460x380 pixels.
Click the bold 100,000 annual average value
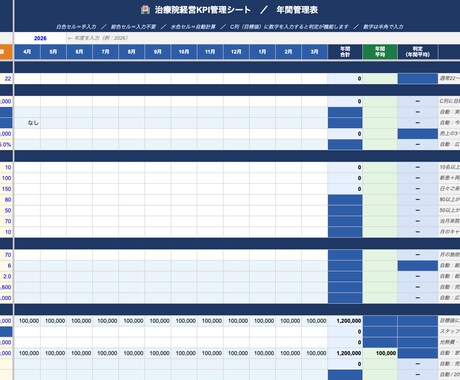tap(386, 353)
